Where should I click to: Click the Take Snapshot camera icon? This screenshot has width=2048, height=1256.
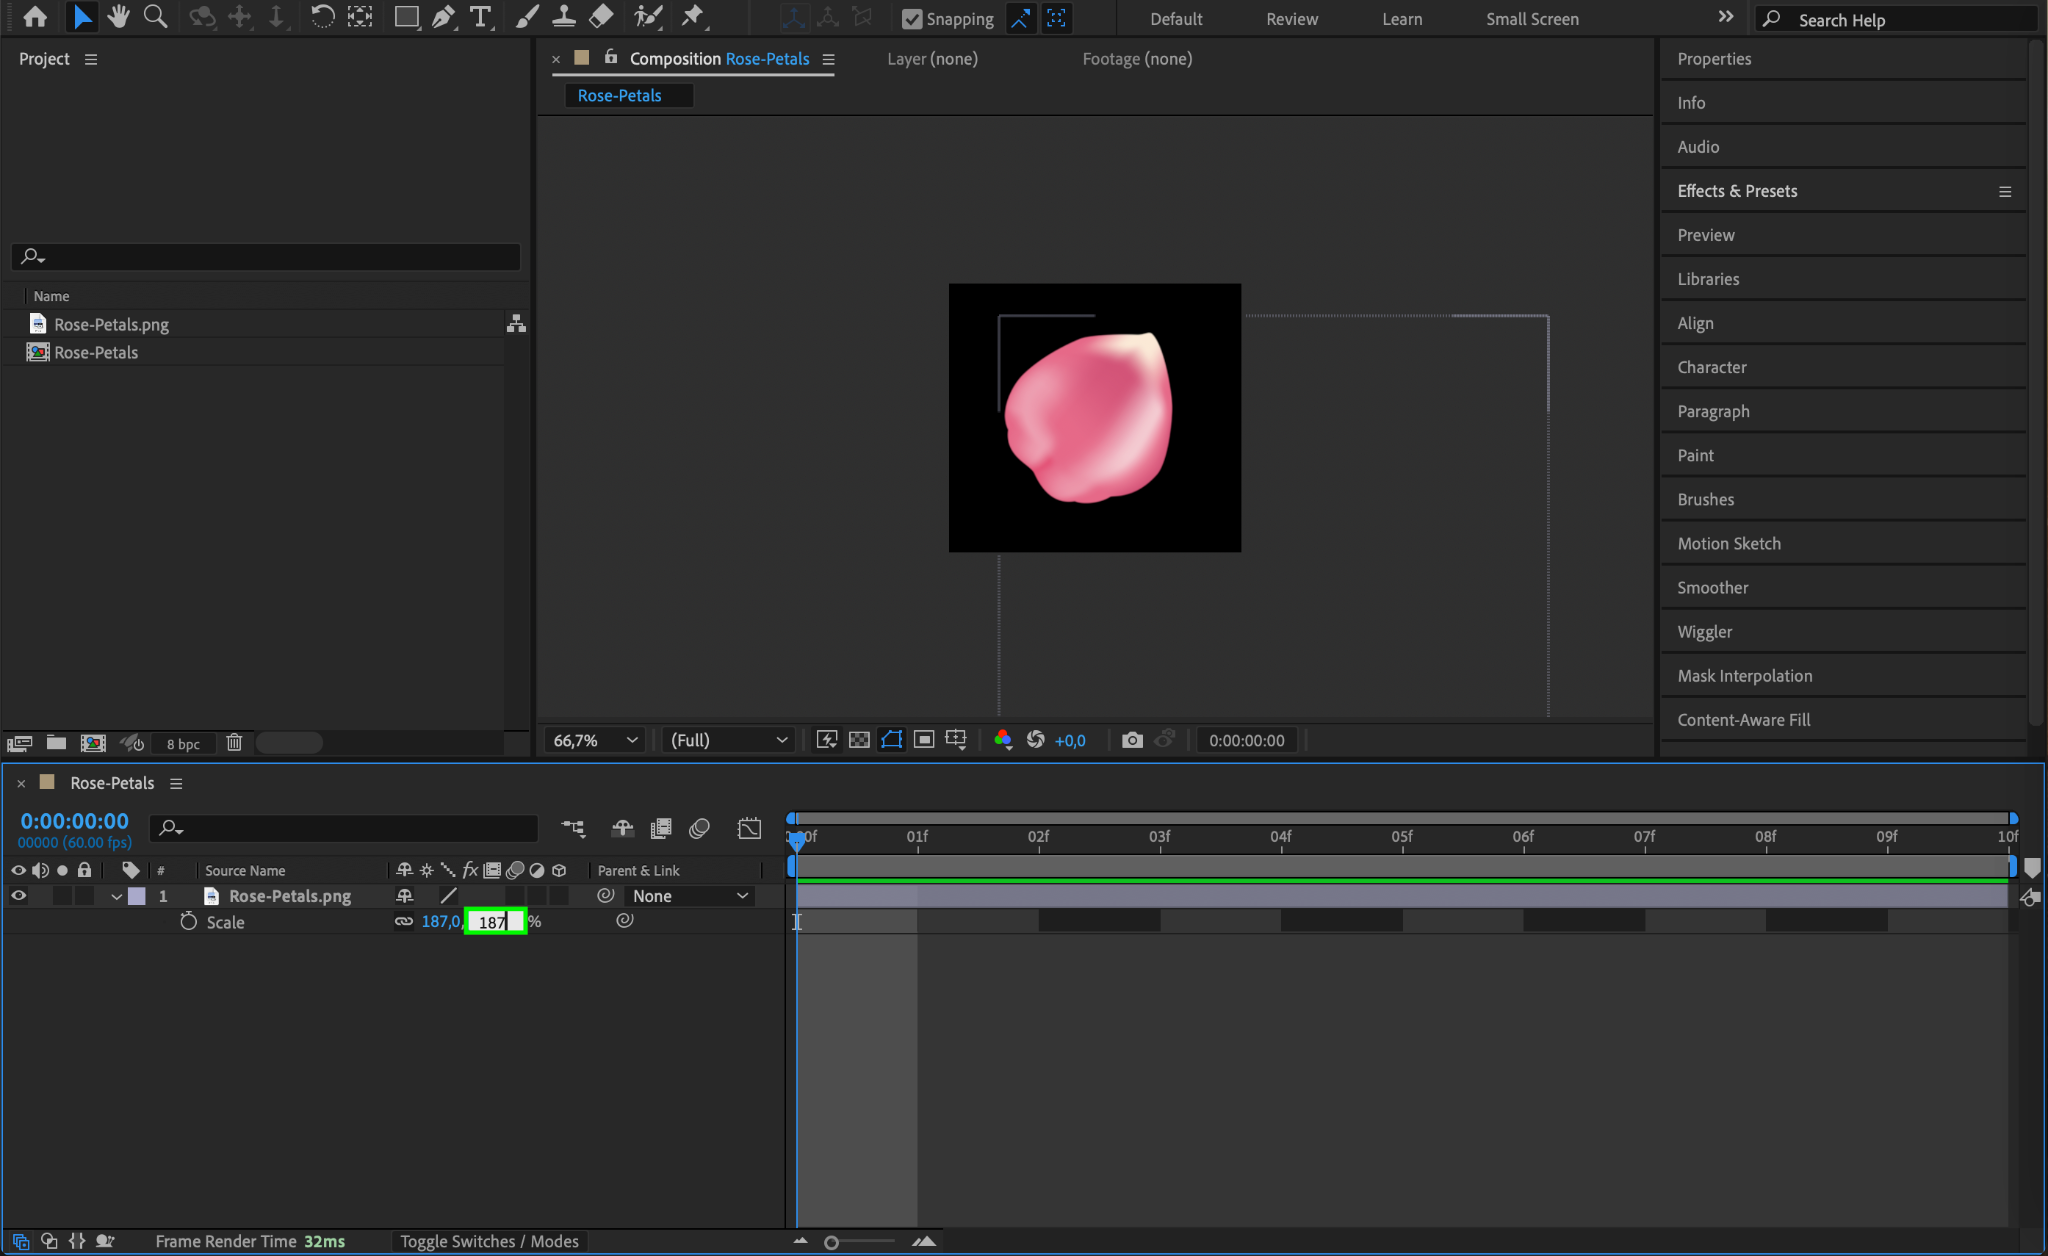[x=1132, y=740]
